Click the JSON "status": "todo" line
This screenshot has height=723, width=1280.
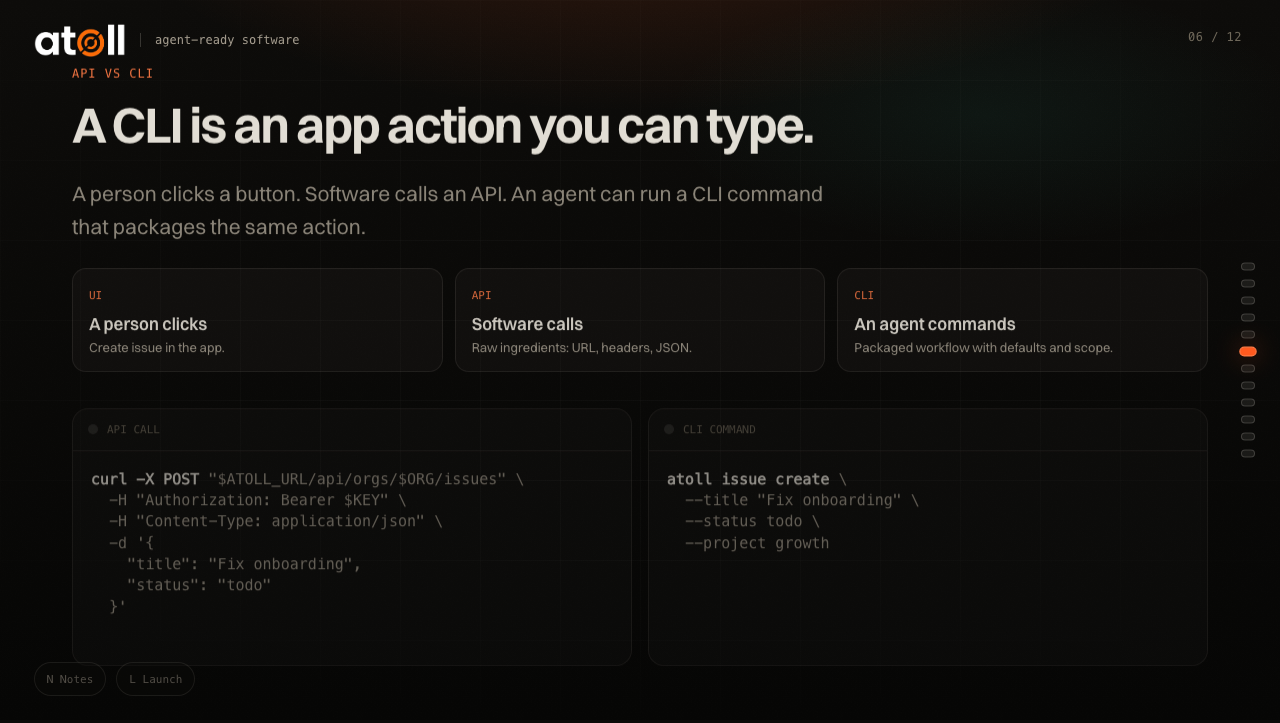tap(199, 585)
